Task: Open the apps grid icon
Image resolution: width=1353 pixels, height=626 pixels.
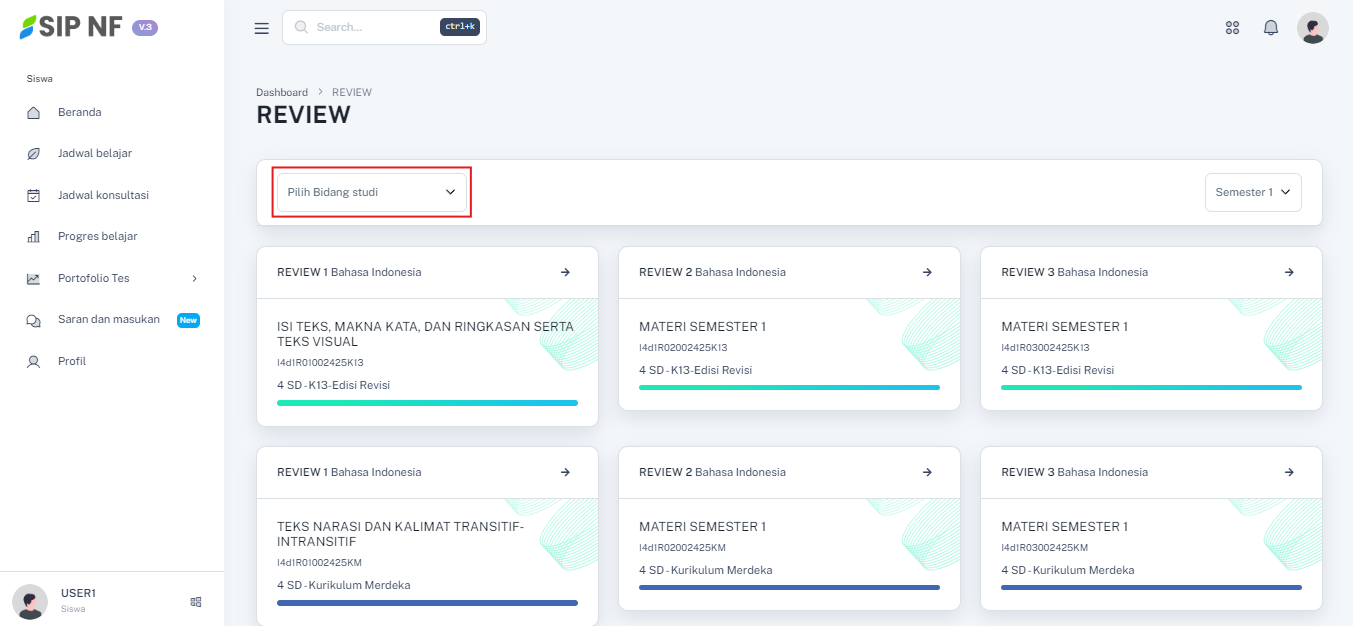Action: click(x=1232, y=28)
